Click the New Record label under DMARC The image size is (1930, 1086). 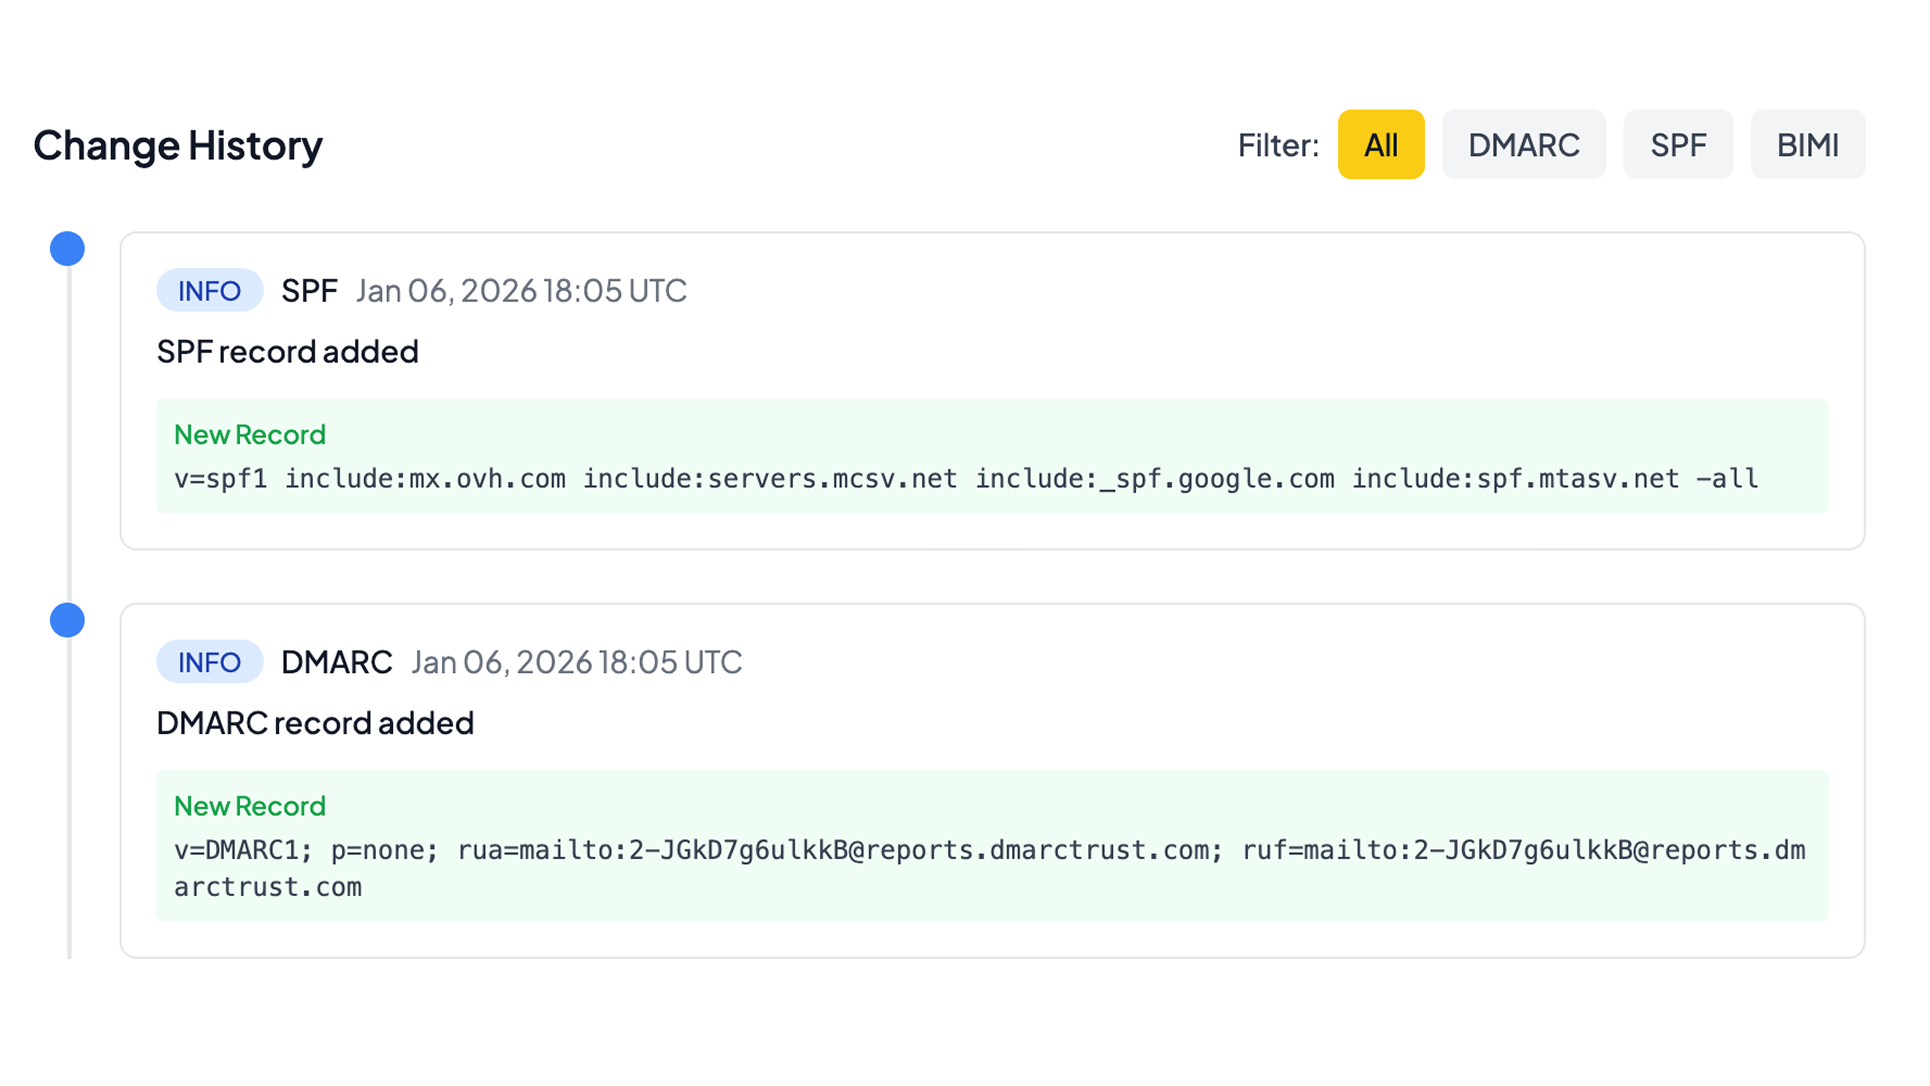click(x=249, y=806)
